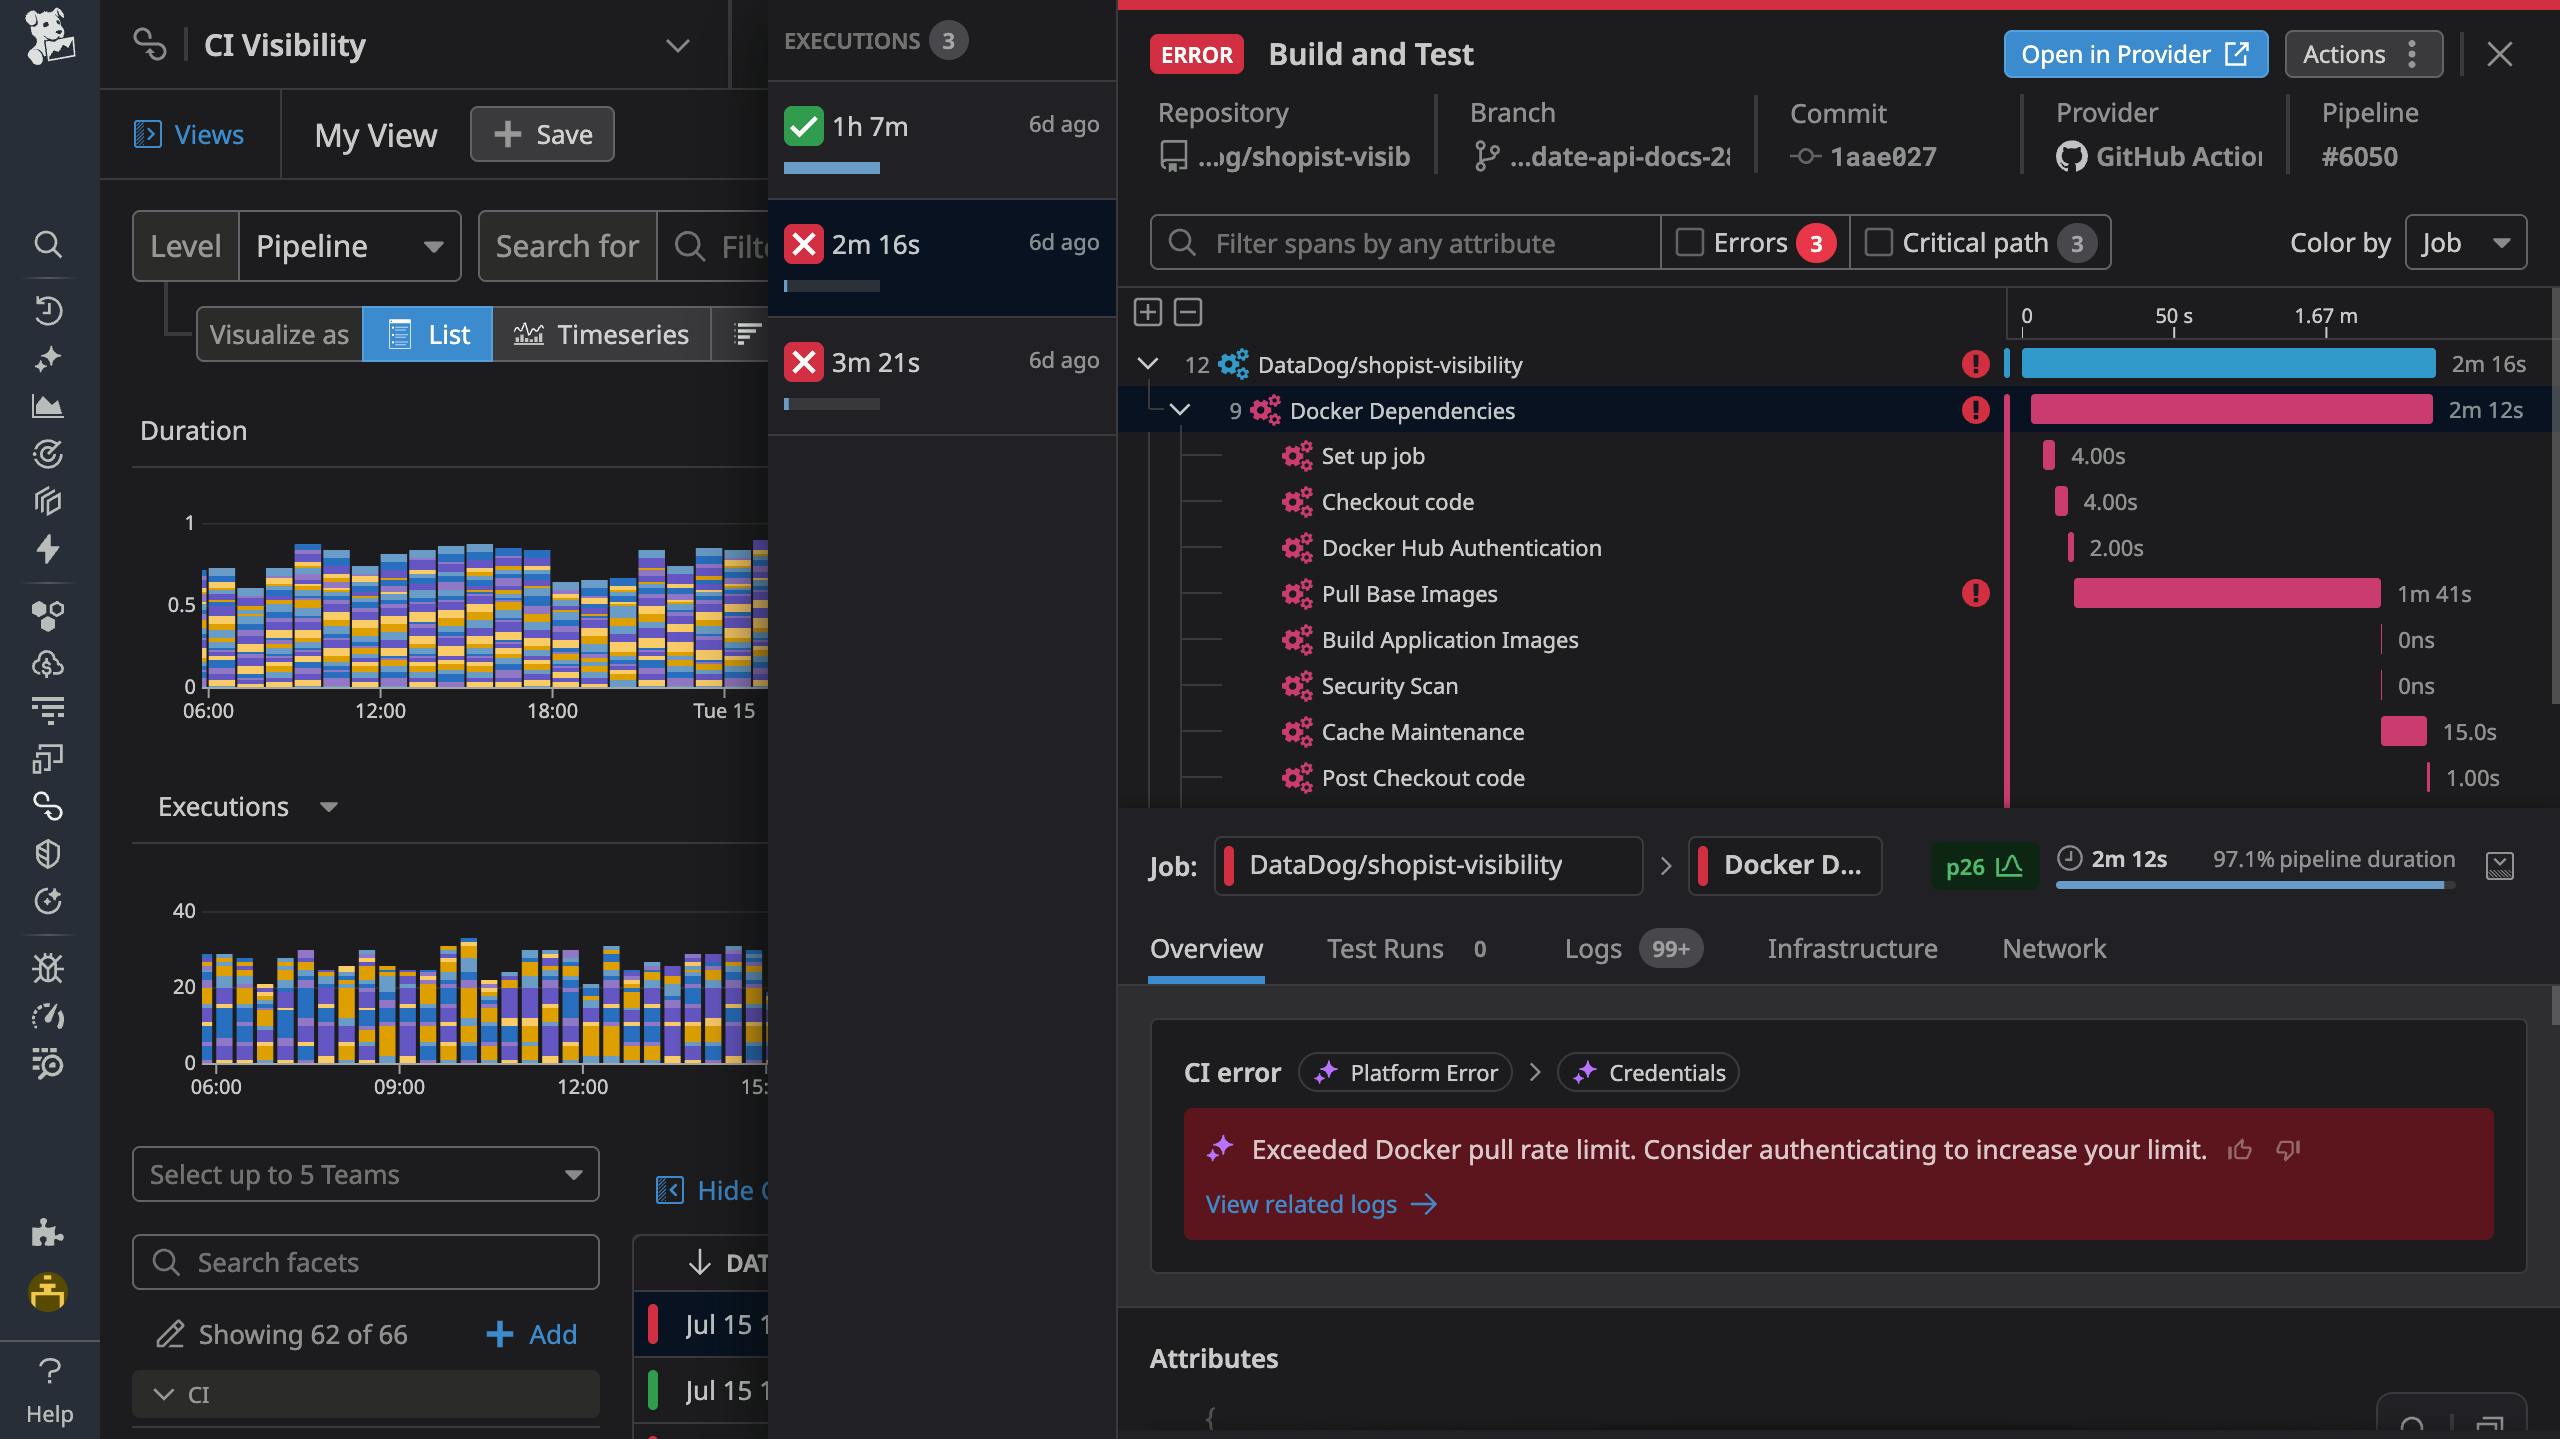Select the Bits AI sparkles icon in sidebar
Image resolution: width=2560 pixels, height=1439 pixels.
(48, 358)
